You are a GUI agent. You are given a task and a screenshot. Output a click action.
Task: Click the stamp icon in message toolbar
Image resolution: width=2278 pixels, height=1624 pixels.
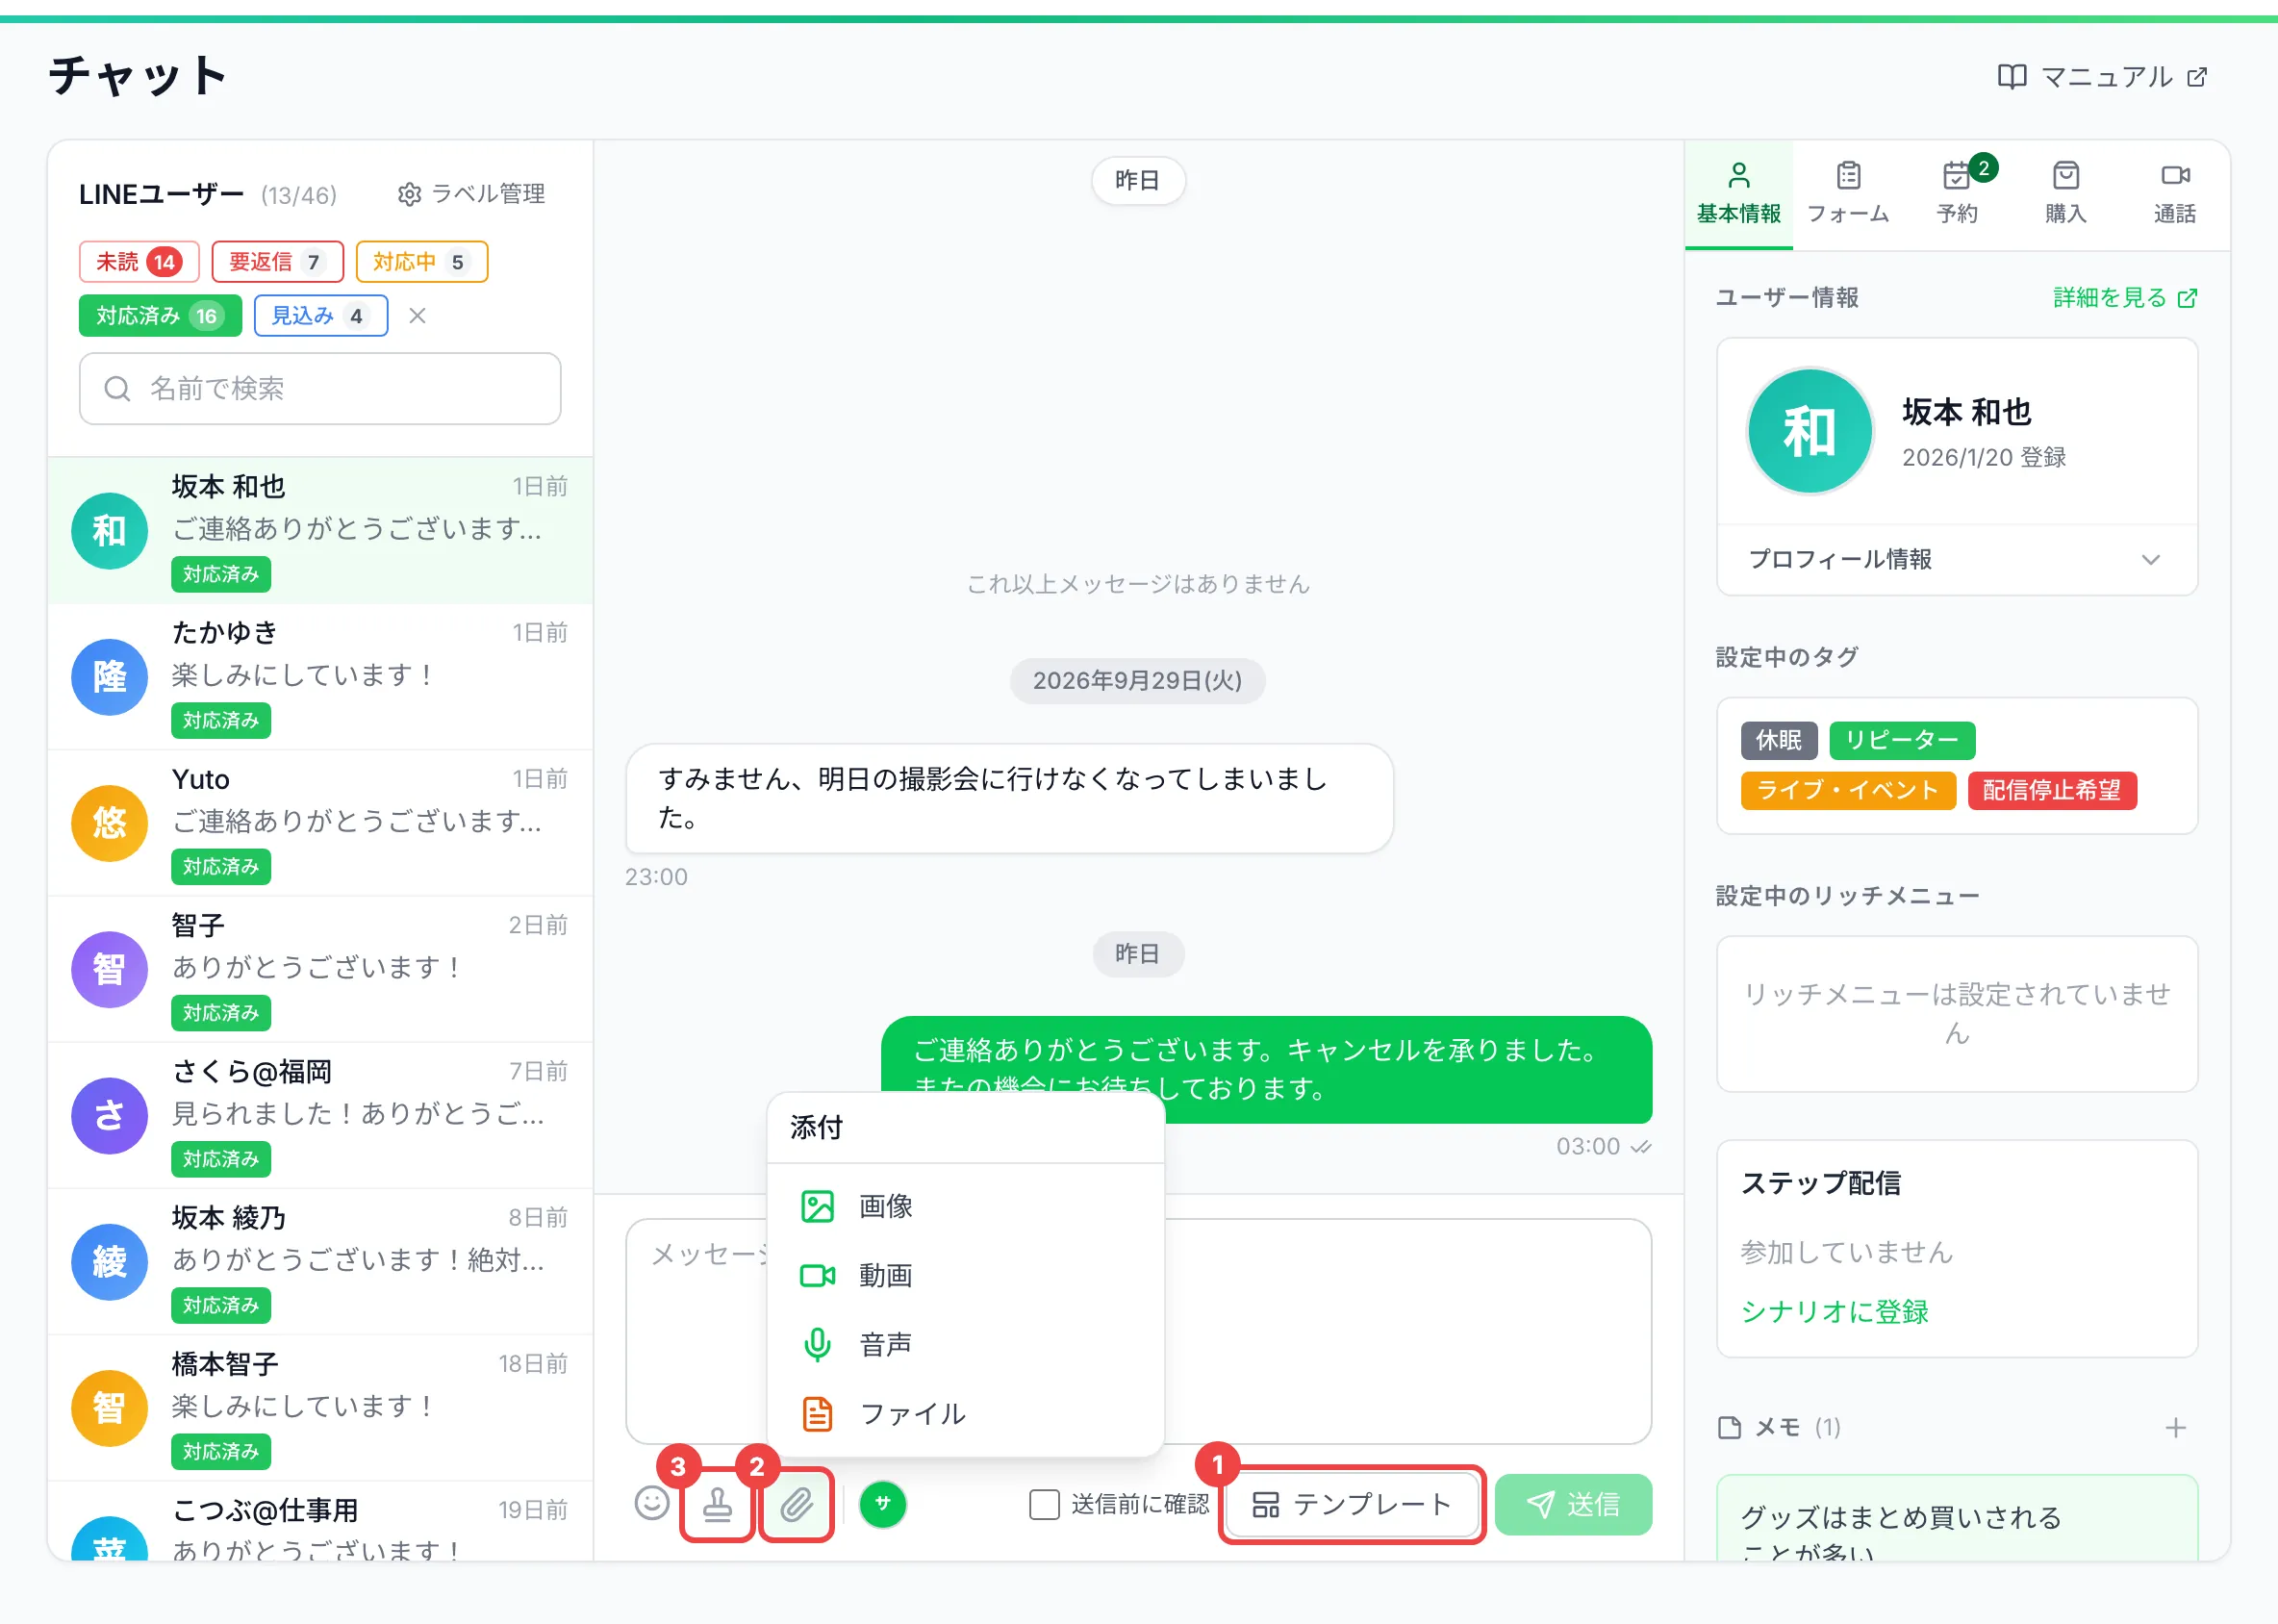tap(717, 1504)
